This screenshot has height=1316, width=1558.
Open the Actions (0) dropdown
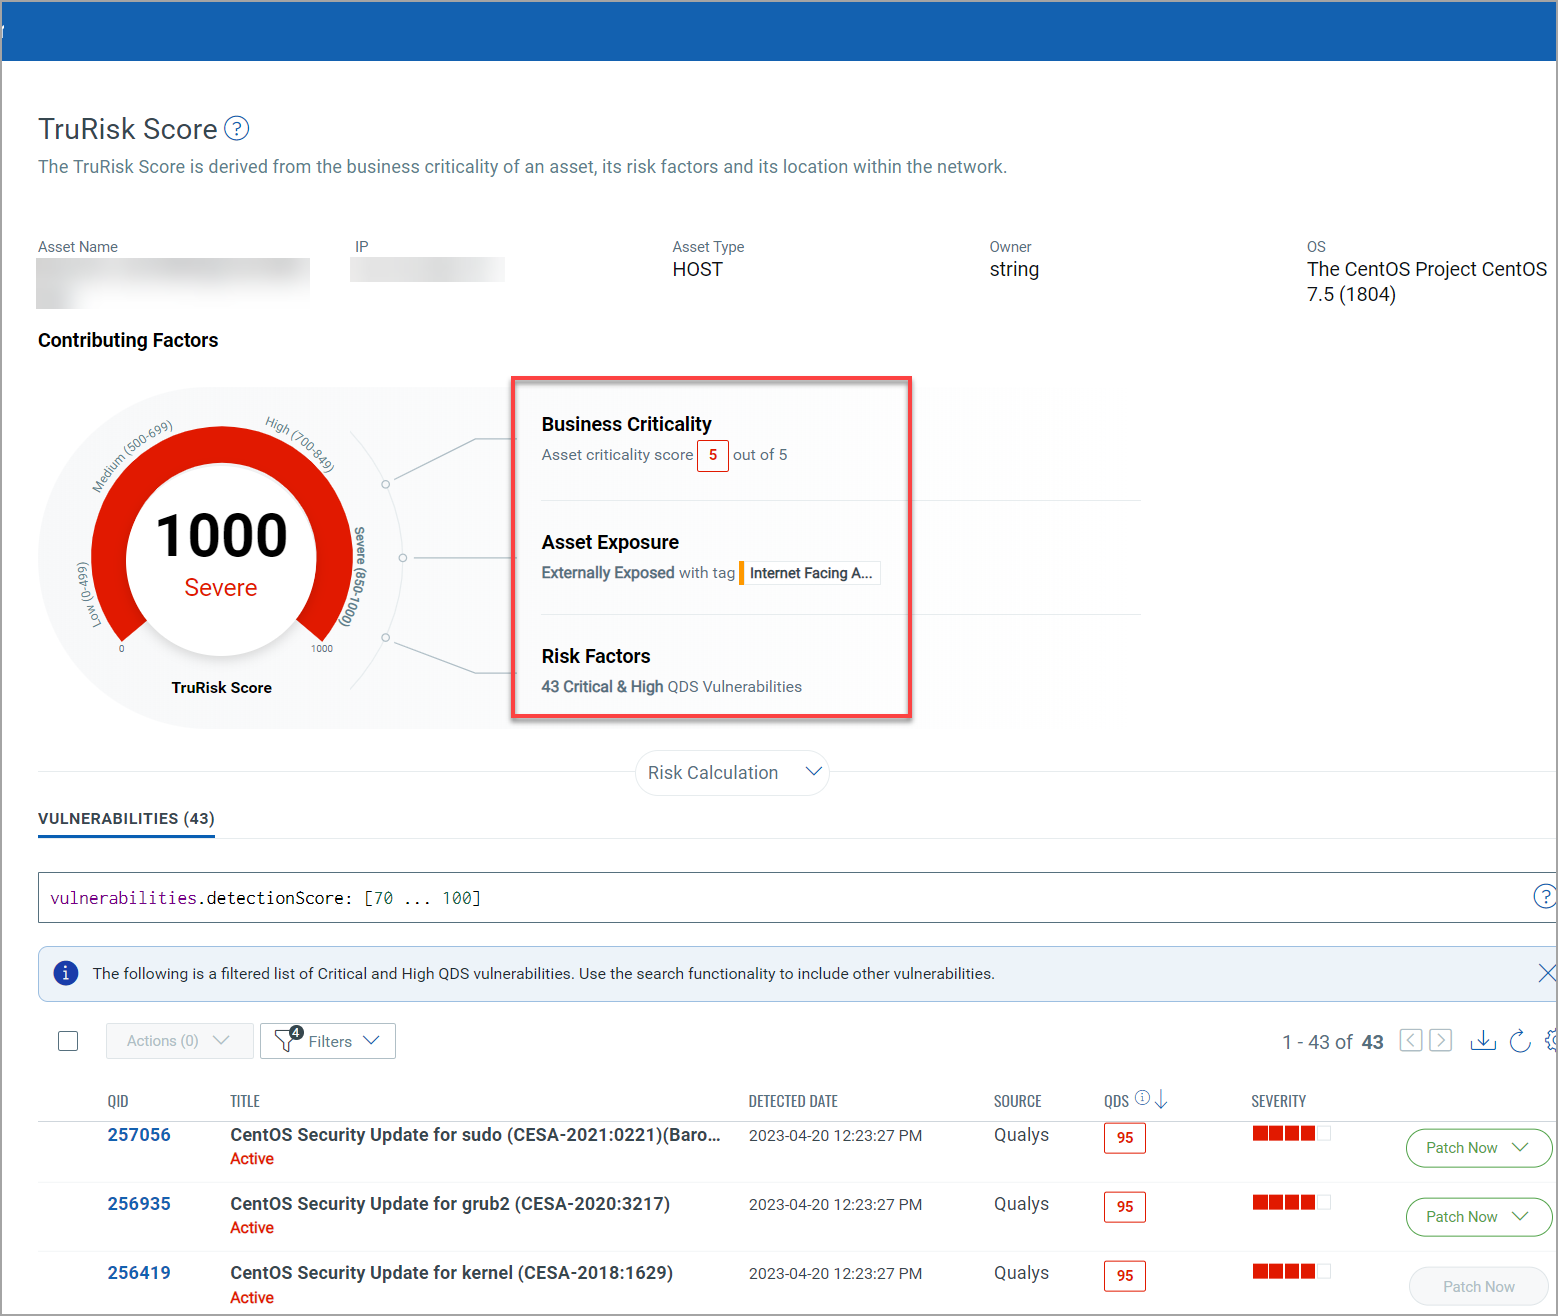coord(179,1041)
